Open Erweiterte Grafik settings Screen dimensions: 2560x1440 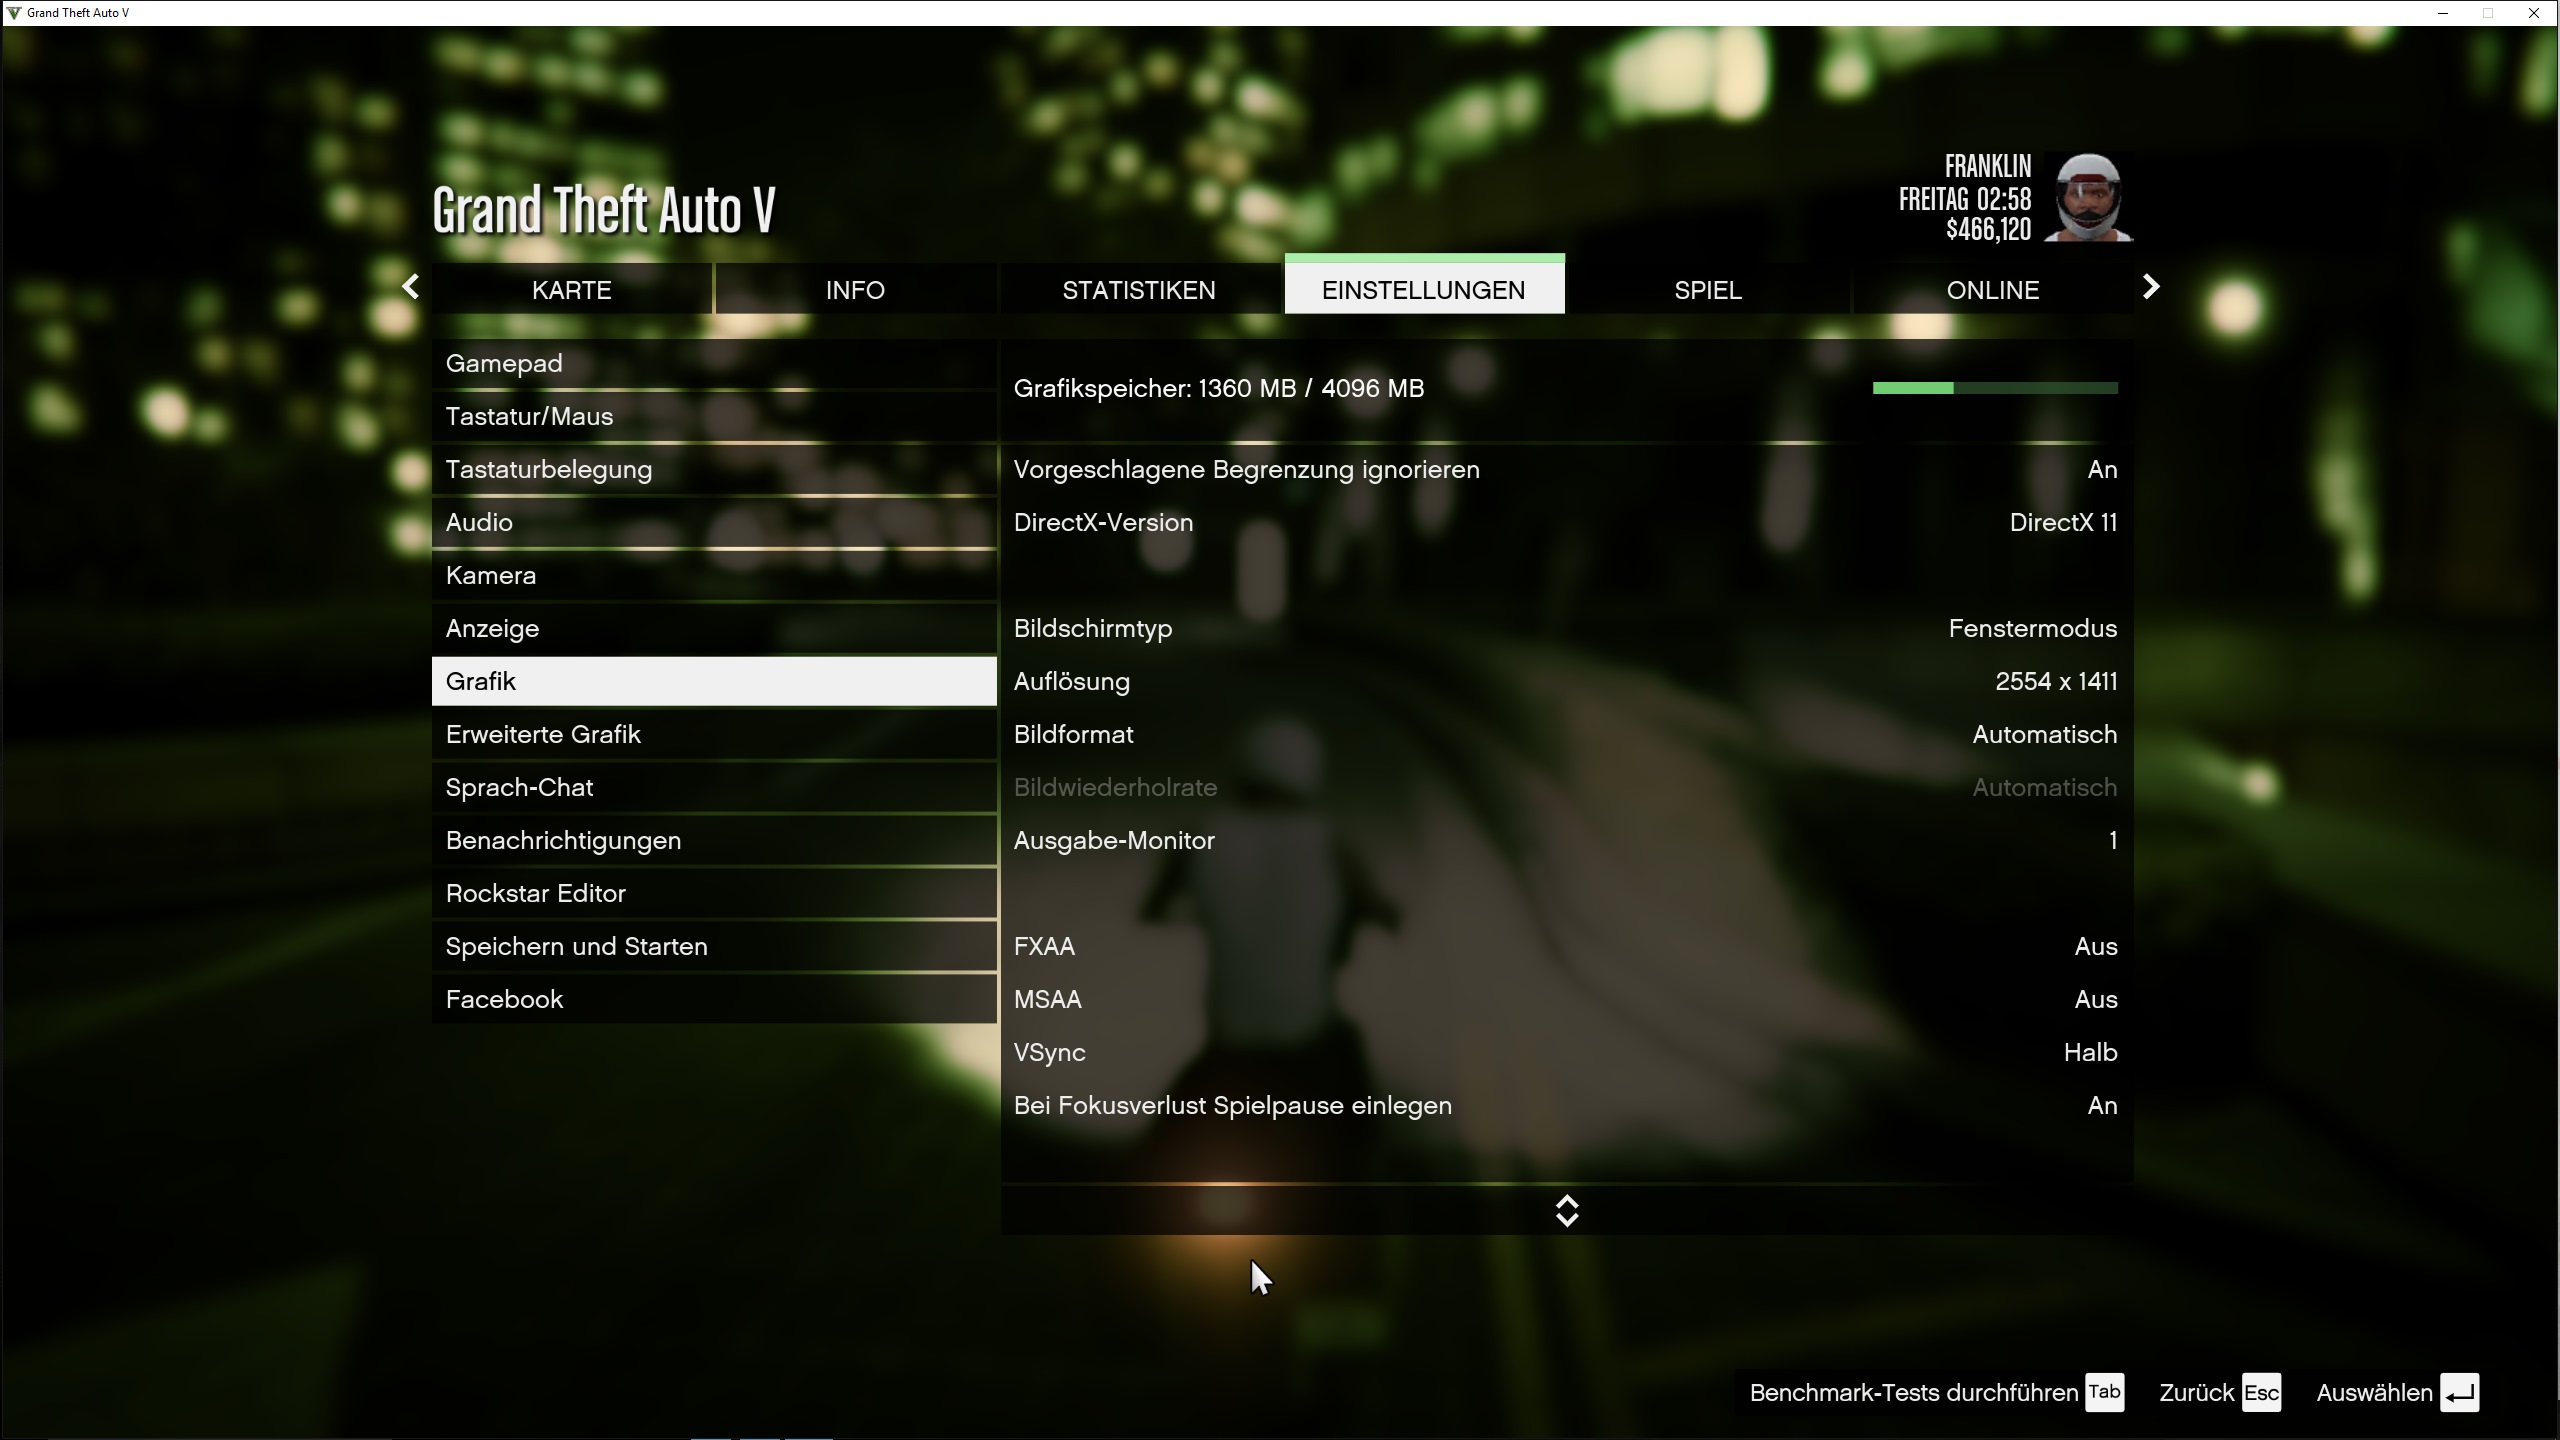coord(714,734)
